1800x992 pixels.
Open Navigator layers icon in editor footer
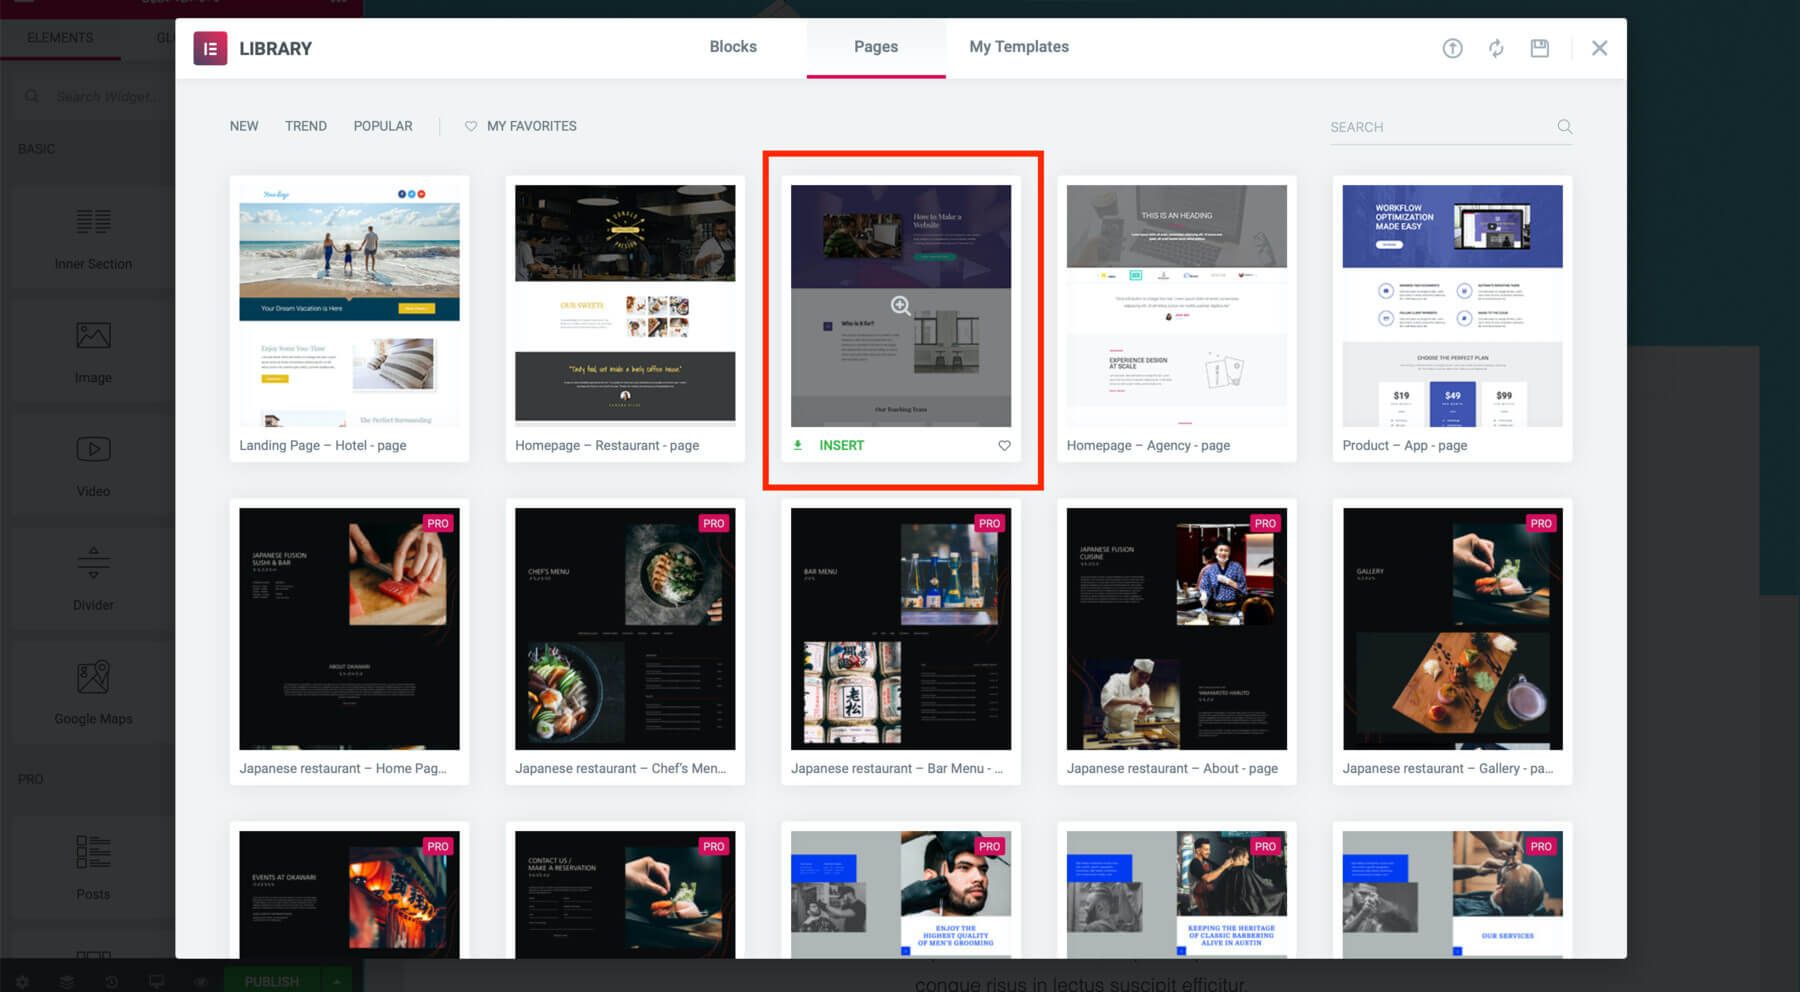67,982
